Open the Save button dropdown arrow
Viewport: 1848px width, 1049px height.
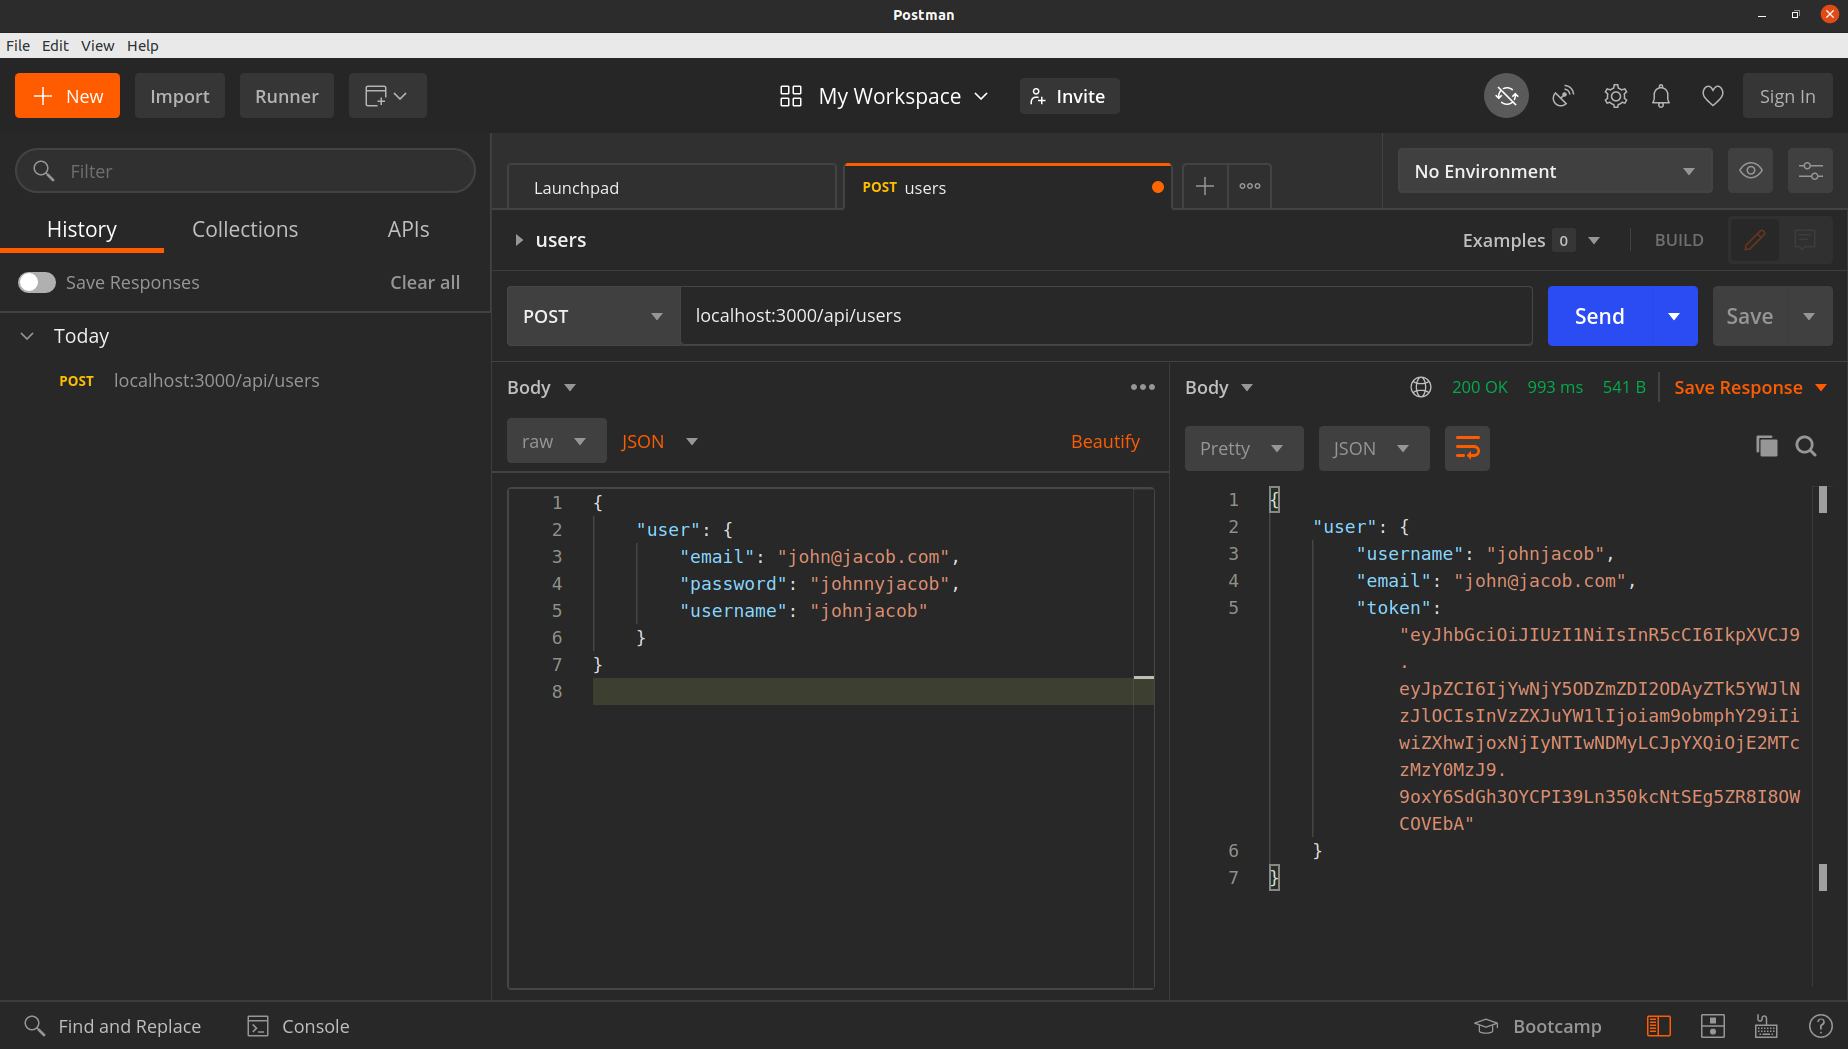1809,316
